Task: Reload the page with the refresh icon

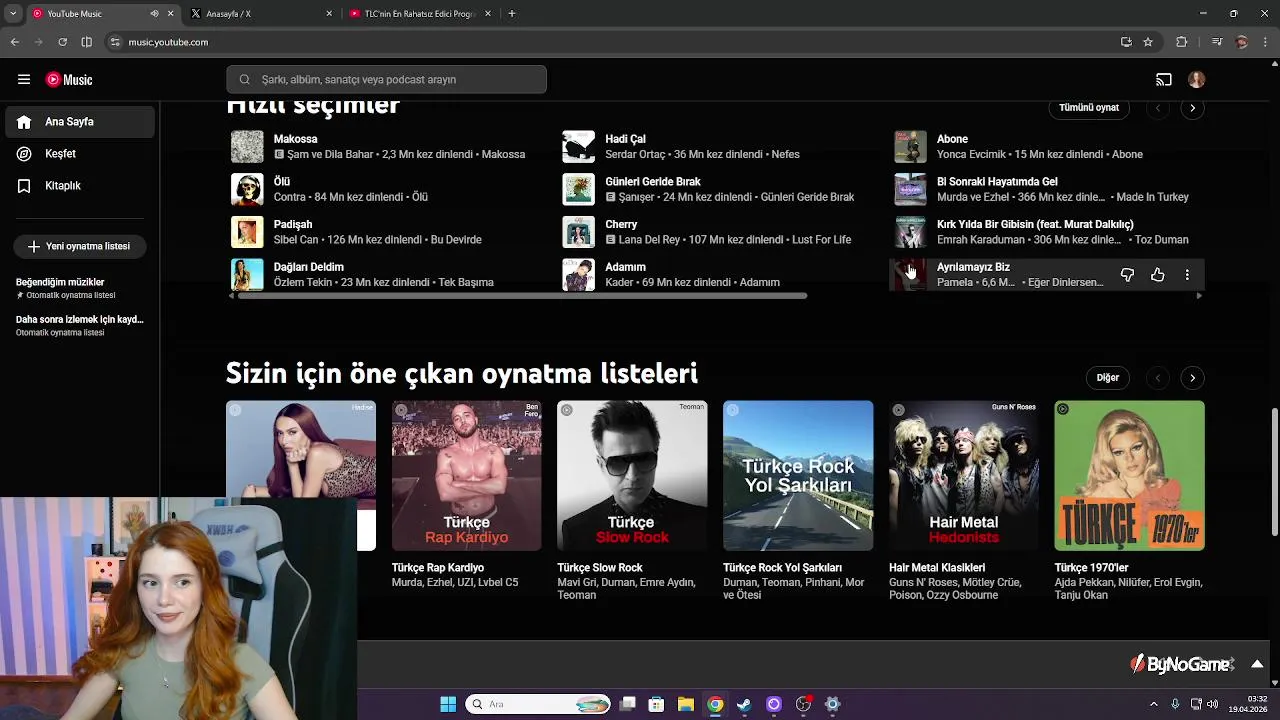Action: (x=62, y=42)
